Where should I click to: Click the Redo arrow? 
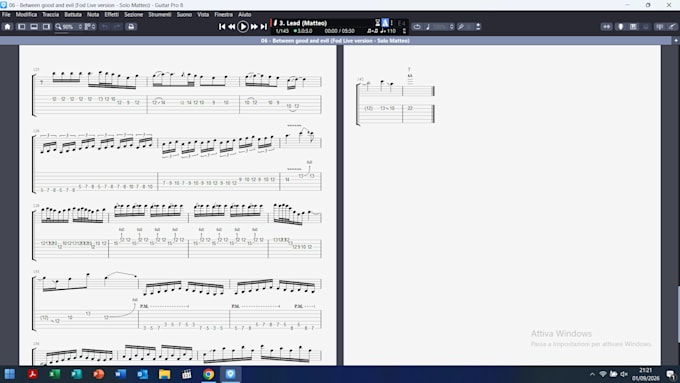[x=117, y=26]
